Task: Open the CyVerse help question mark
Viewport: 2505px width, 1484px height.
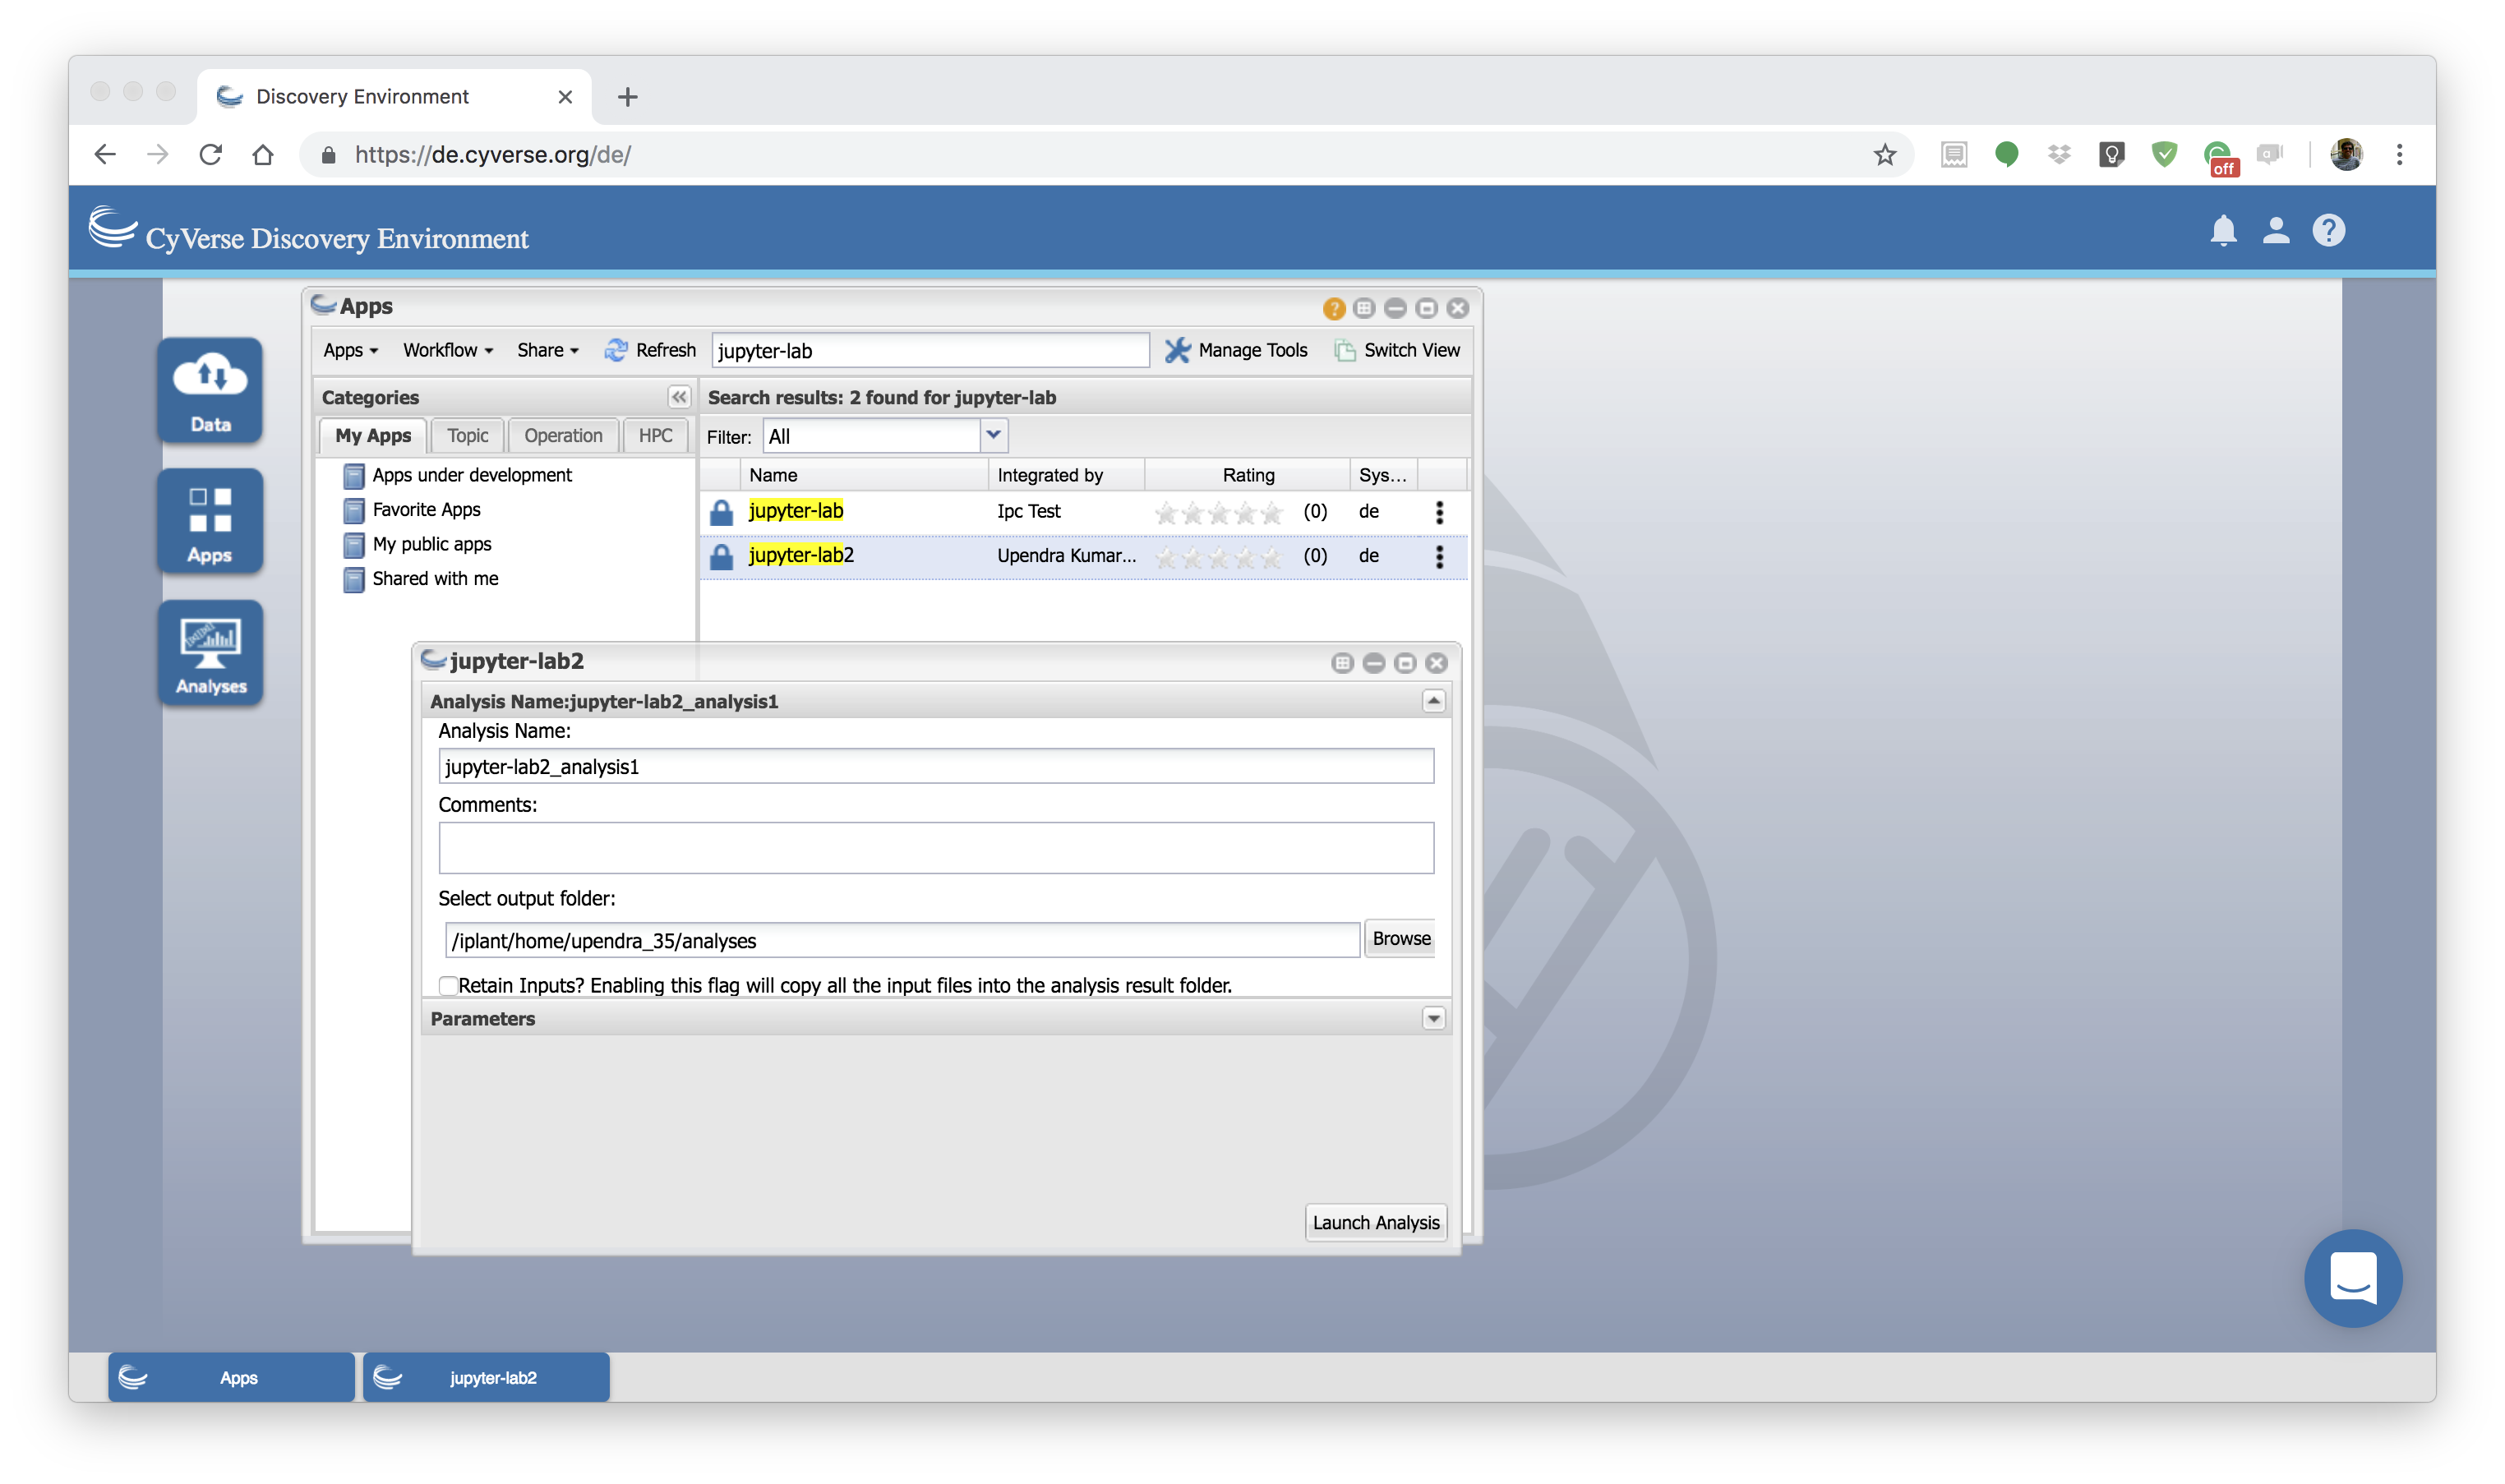Action: [2328, 231]
